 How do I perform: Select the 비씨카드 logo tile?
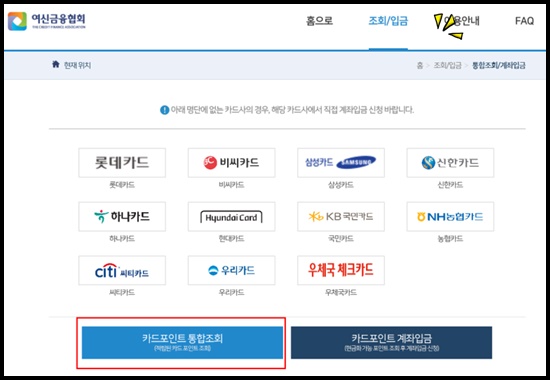[232, 162]
